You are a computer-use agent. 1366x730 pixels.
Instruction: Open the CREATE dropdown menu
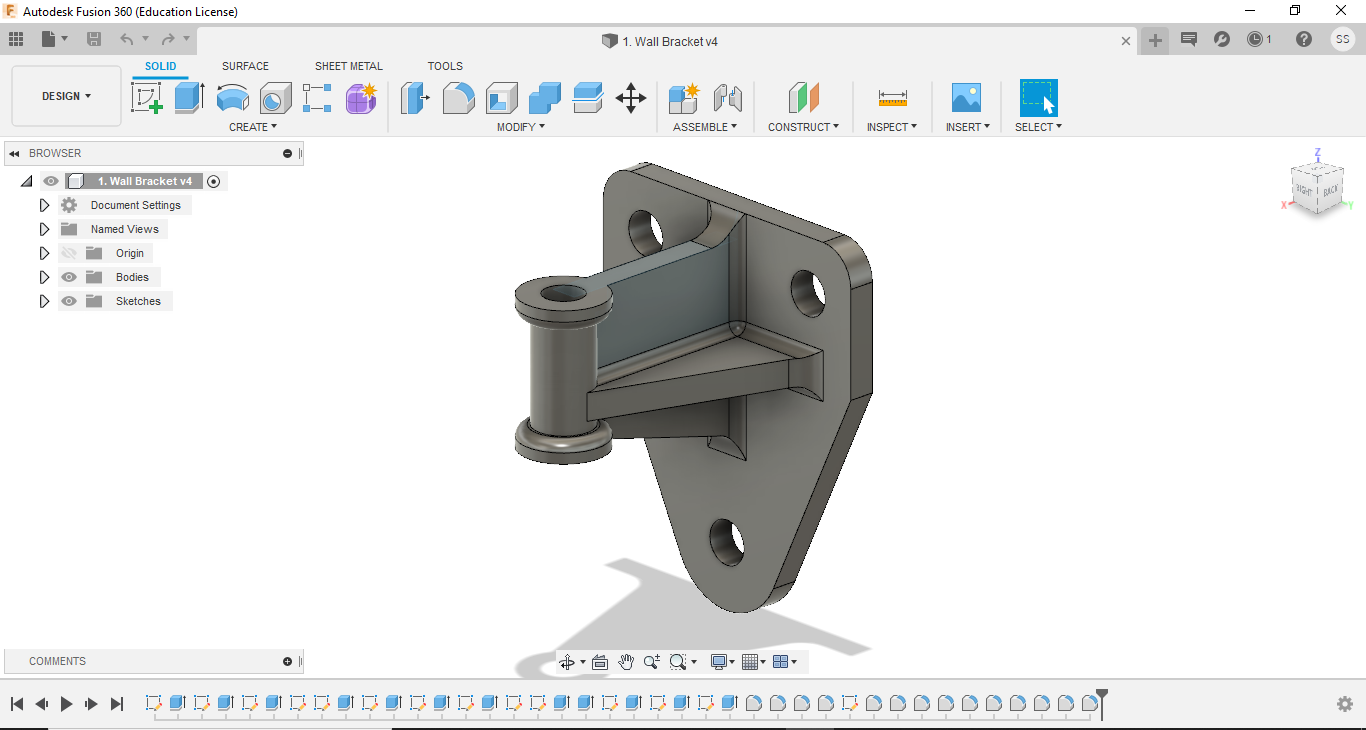pyautogui.click(x=253, y=127)
